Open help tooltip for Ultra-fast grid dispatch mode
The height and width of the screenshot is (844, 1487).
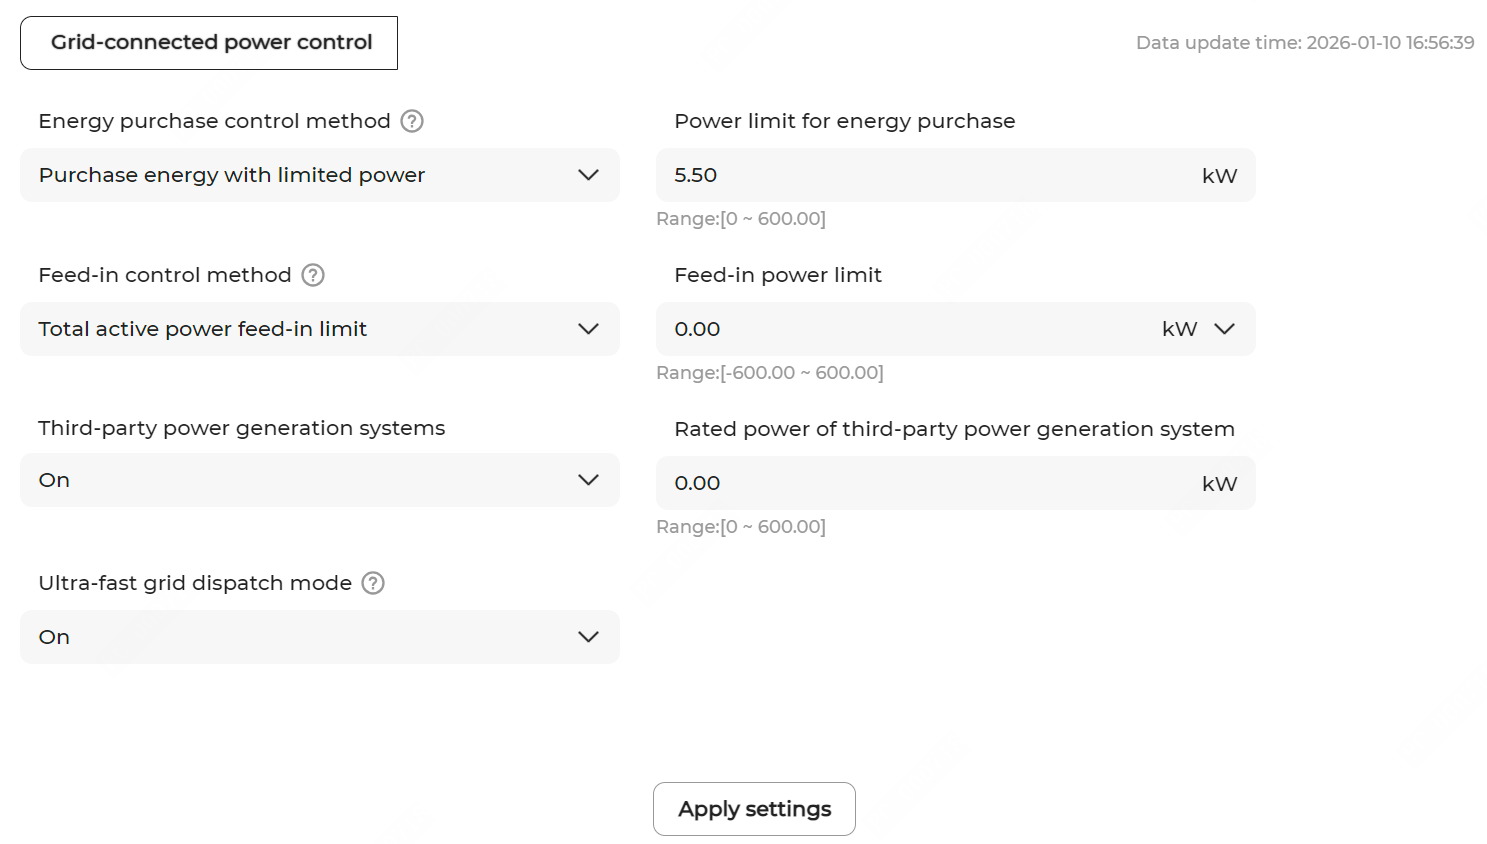[373, 583]
